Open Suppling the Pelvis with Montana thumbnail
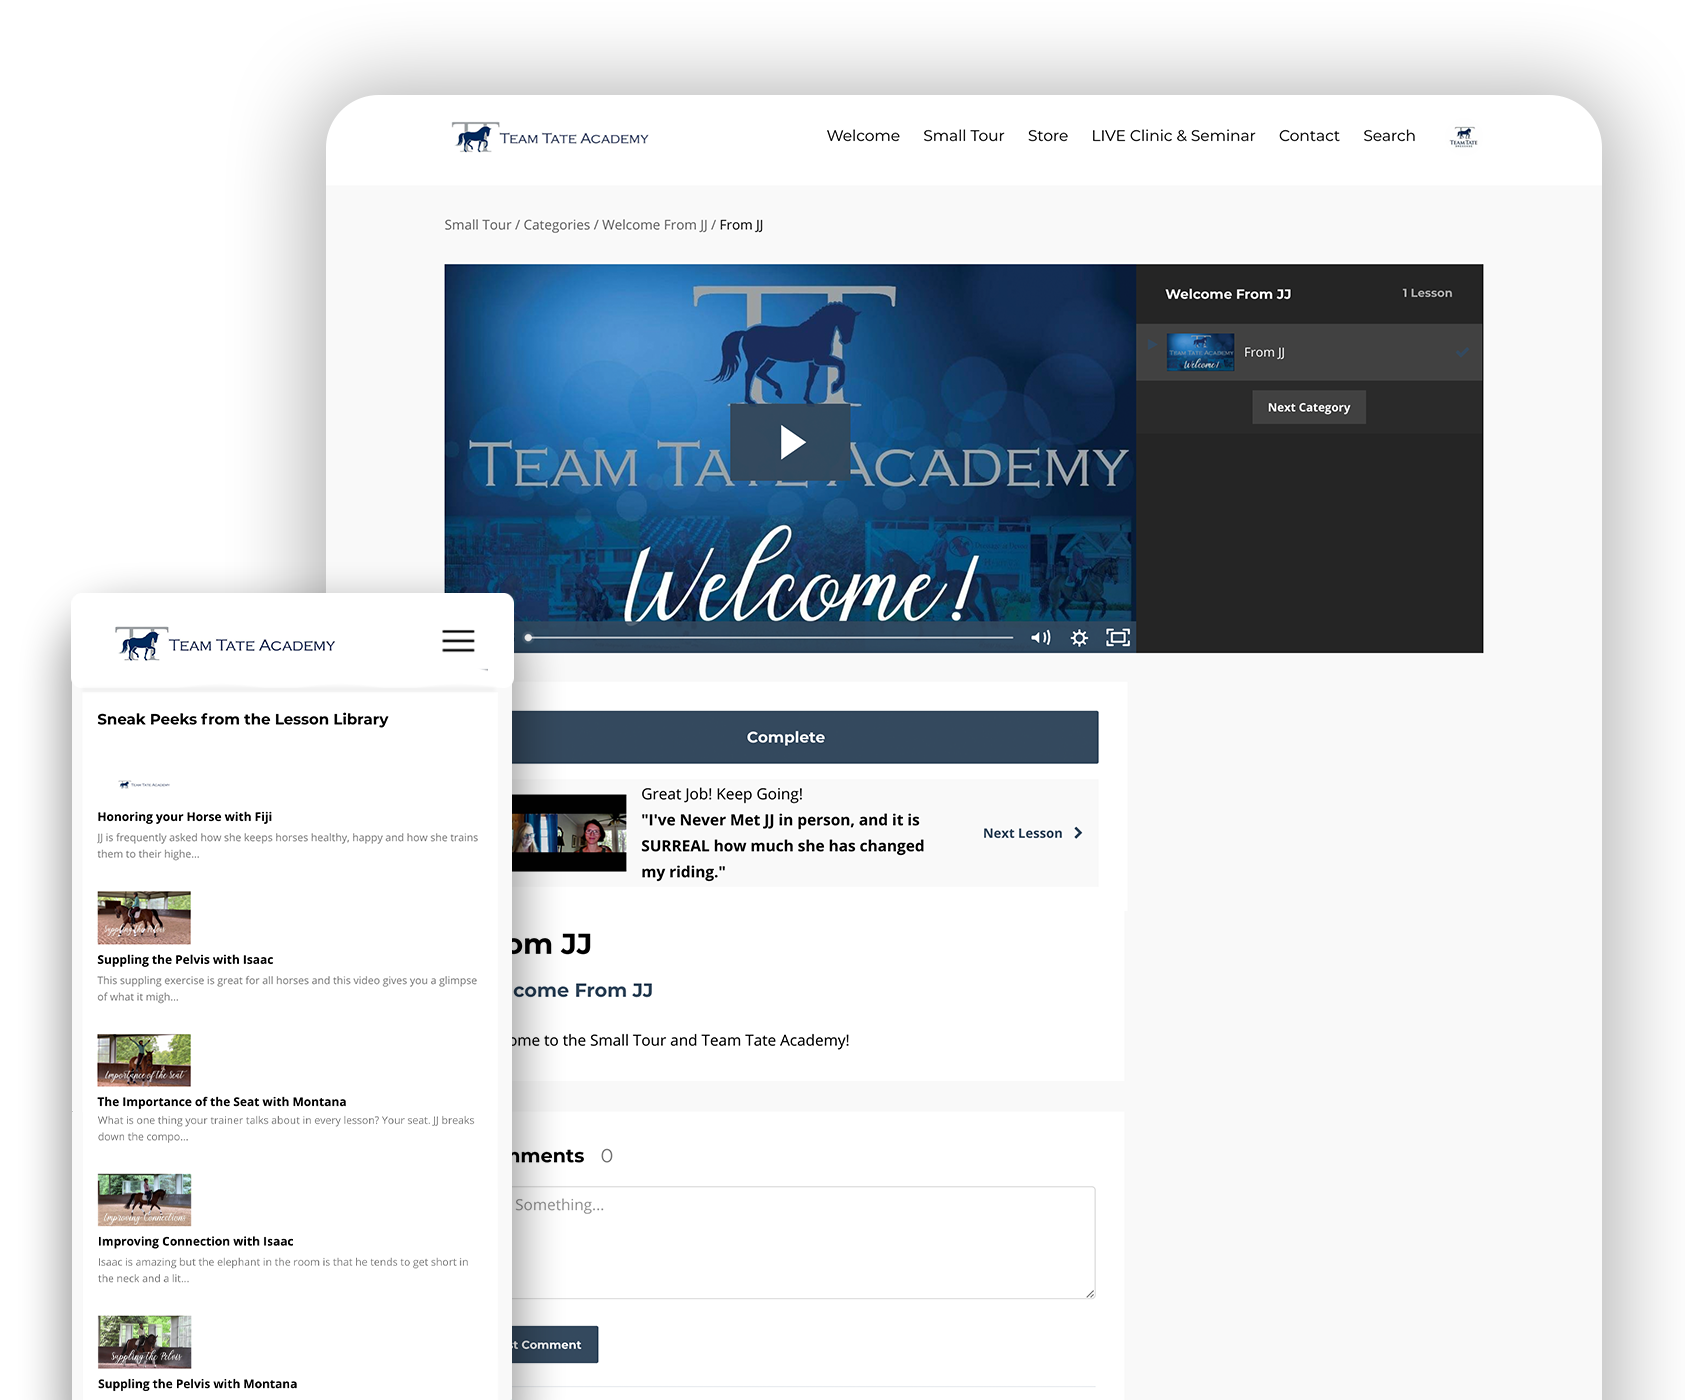Image resolution: width=1685 pixels, height=1400 pixels. point(144,1342)
